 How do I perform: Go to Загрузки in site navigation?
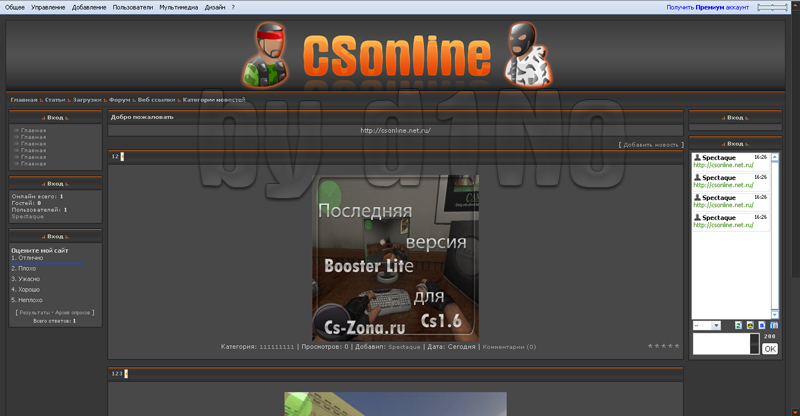click(87, 100)
